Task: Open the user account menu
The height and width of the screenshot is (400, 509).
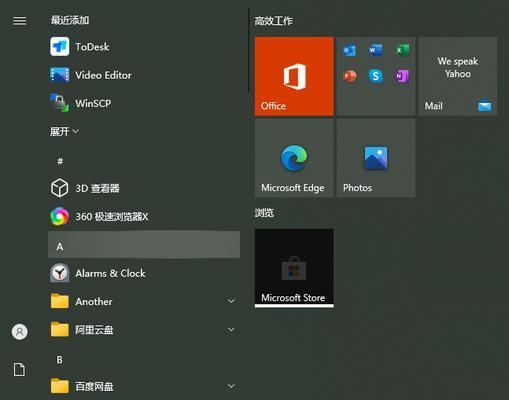Action: [20, 332]
